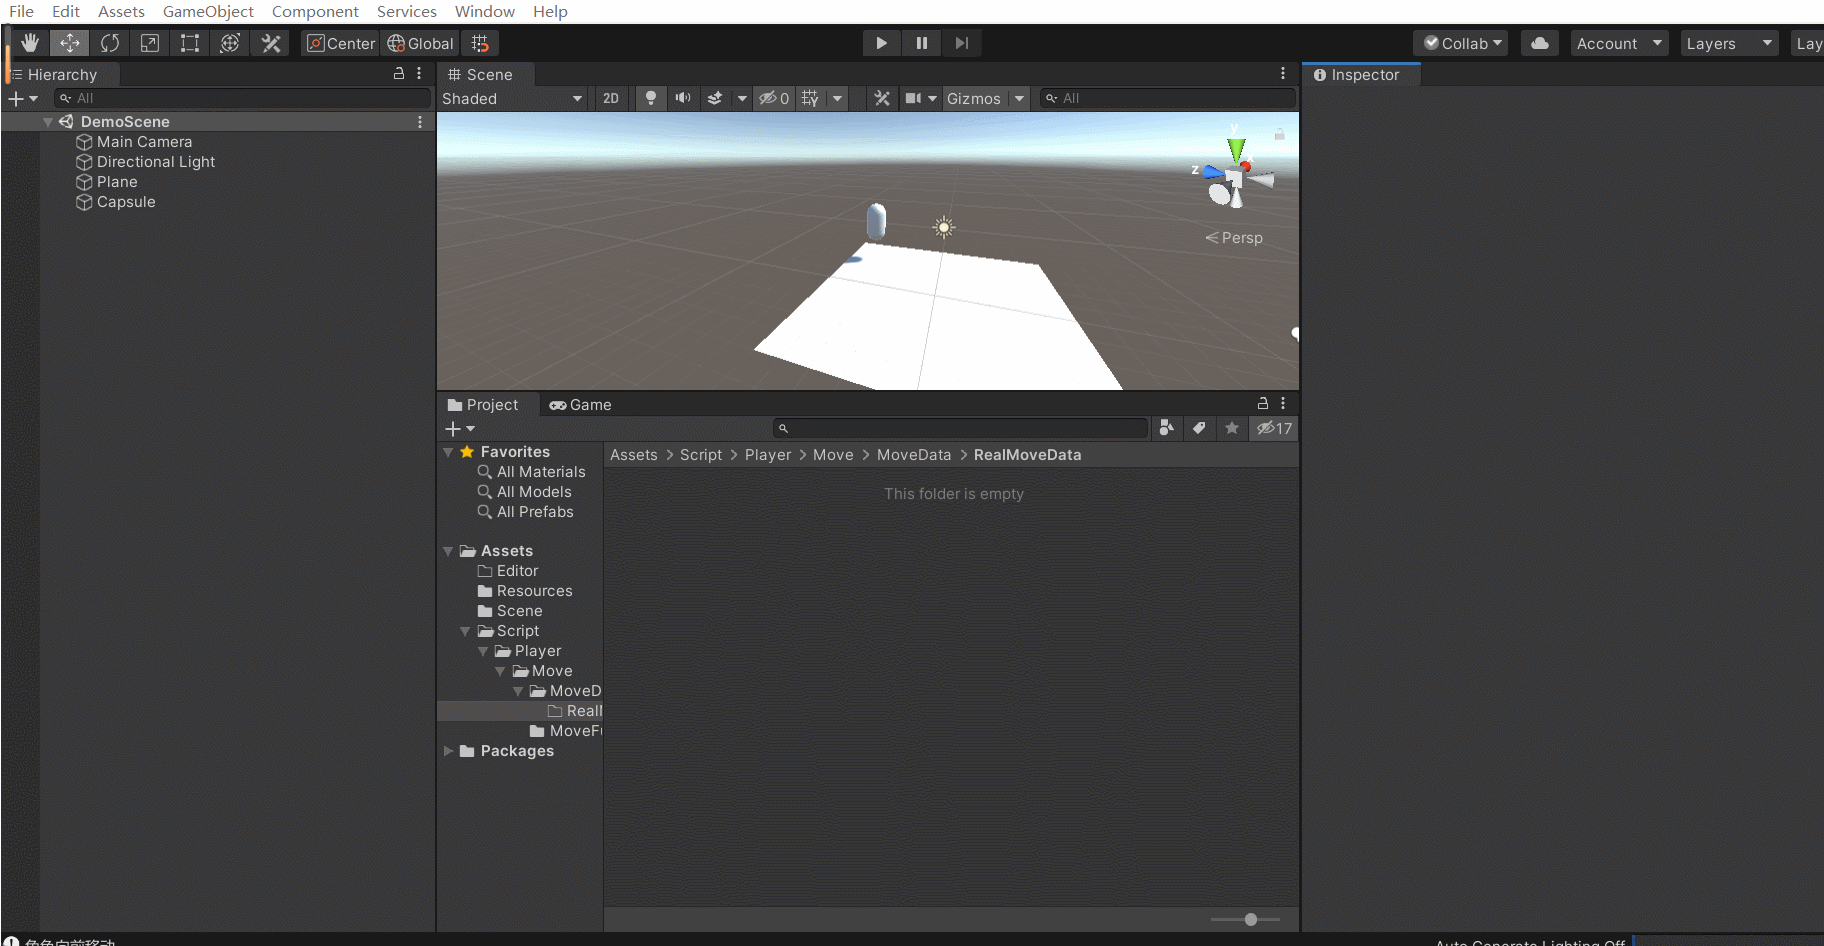Focus the Hierarchy search field
The width and height of the screenshot is (1824, 946).
coord(242,98)
